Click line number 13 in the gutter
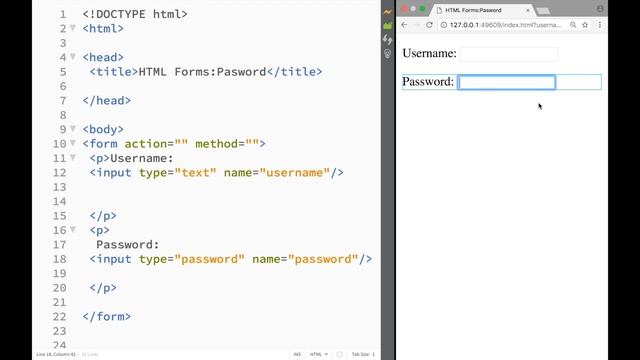Viewport: 640px width, 360px height. (x=60, y=187)
